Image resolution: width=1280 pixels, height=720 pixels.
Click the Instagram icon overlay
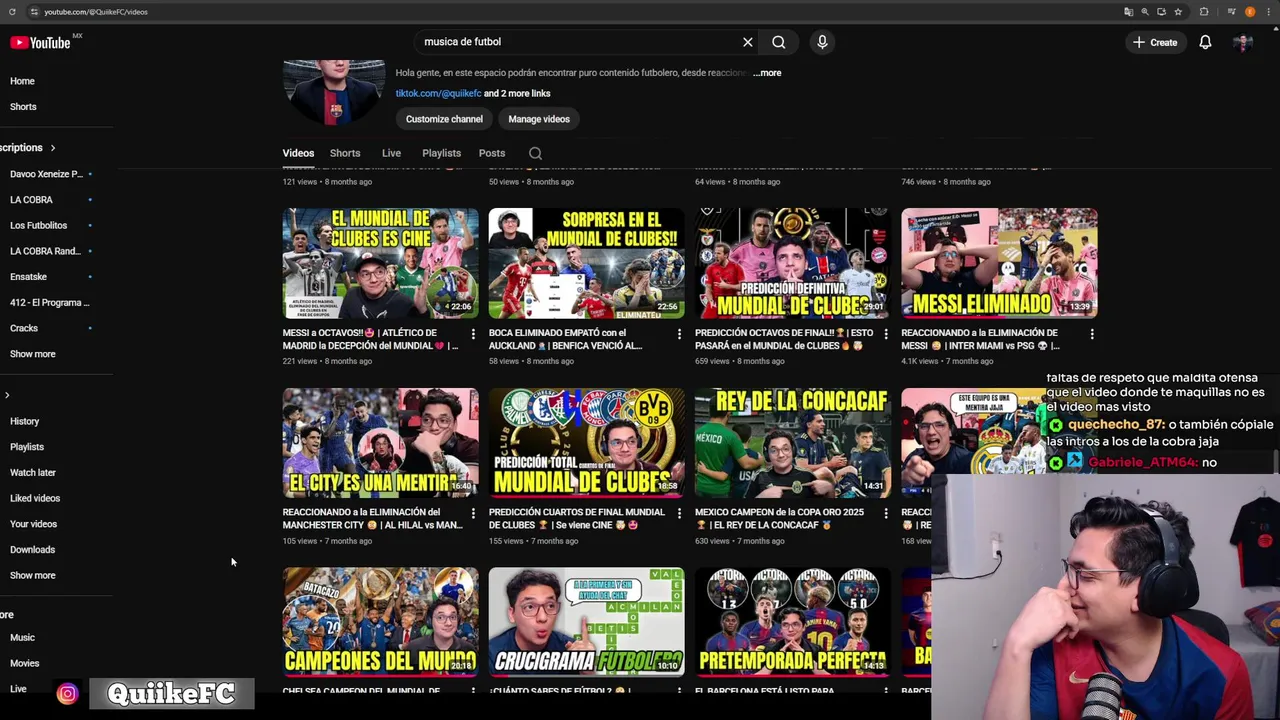[x=67, y=694]
